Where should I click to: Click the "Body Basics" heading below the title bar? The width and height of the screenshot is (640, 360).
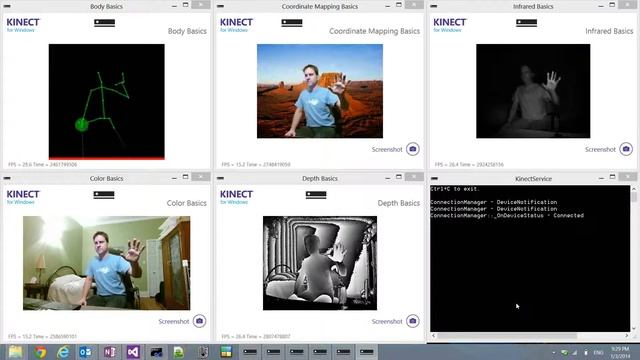coord(187,31)
